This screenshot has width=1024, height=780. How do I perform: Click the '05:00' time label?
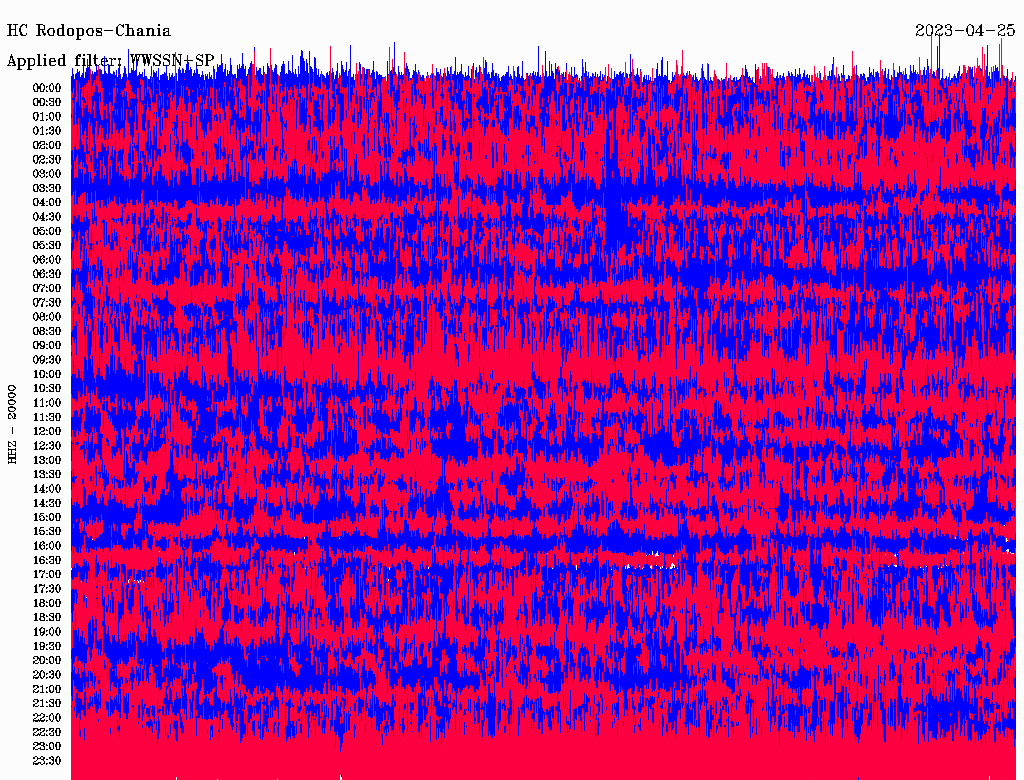[47, 231]
